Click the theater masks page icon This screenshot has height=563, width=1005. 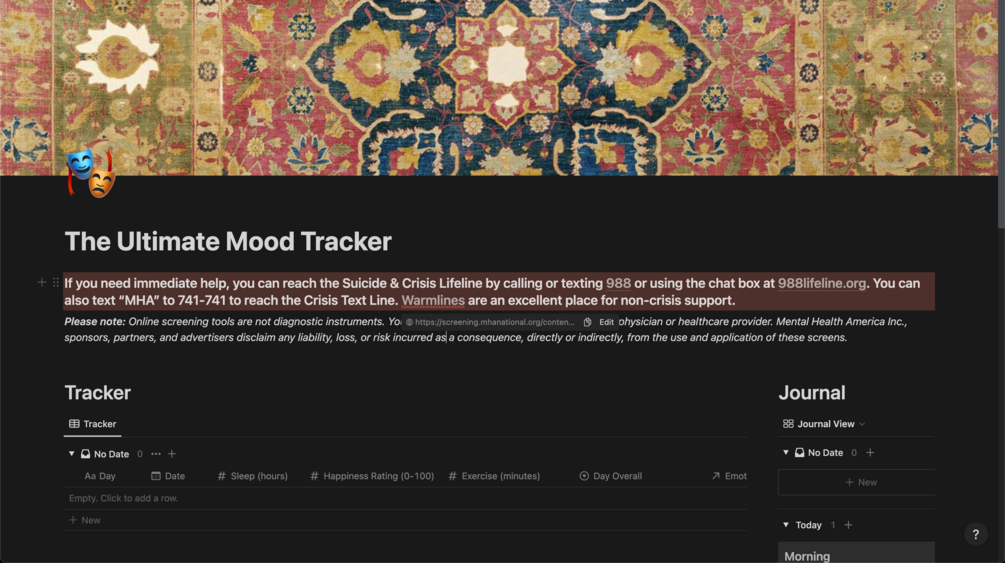click(x=90, y=173)
